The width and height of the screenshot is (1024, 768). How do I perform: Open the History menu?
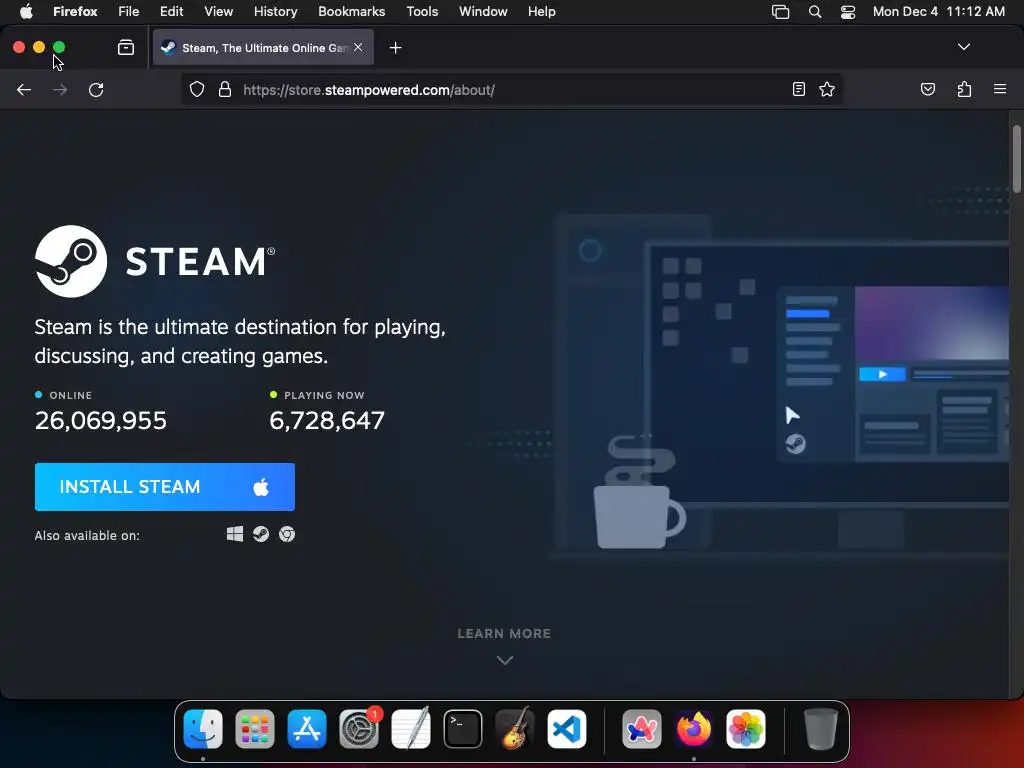pos(275,11)
